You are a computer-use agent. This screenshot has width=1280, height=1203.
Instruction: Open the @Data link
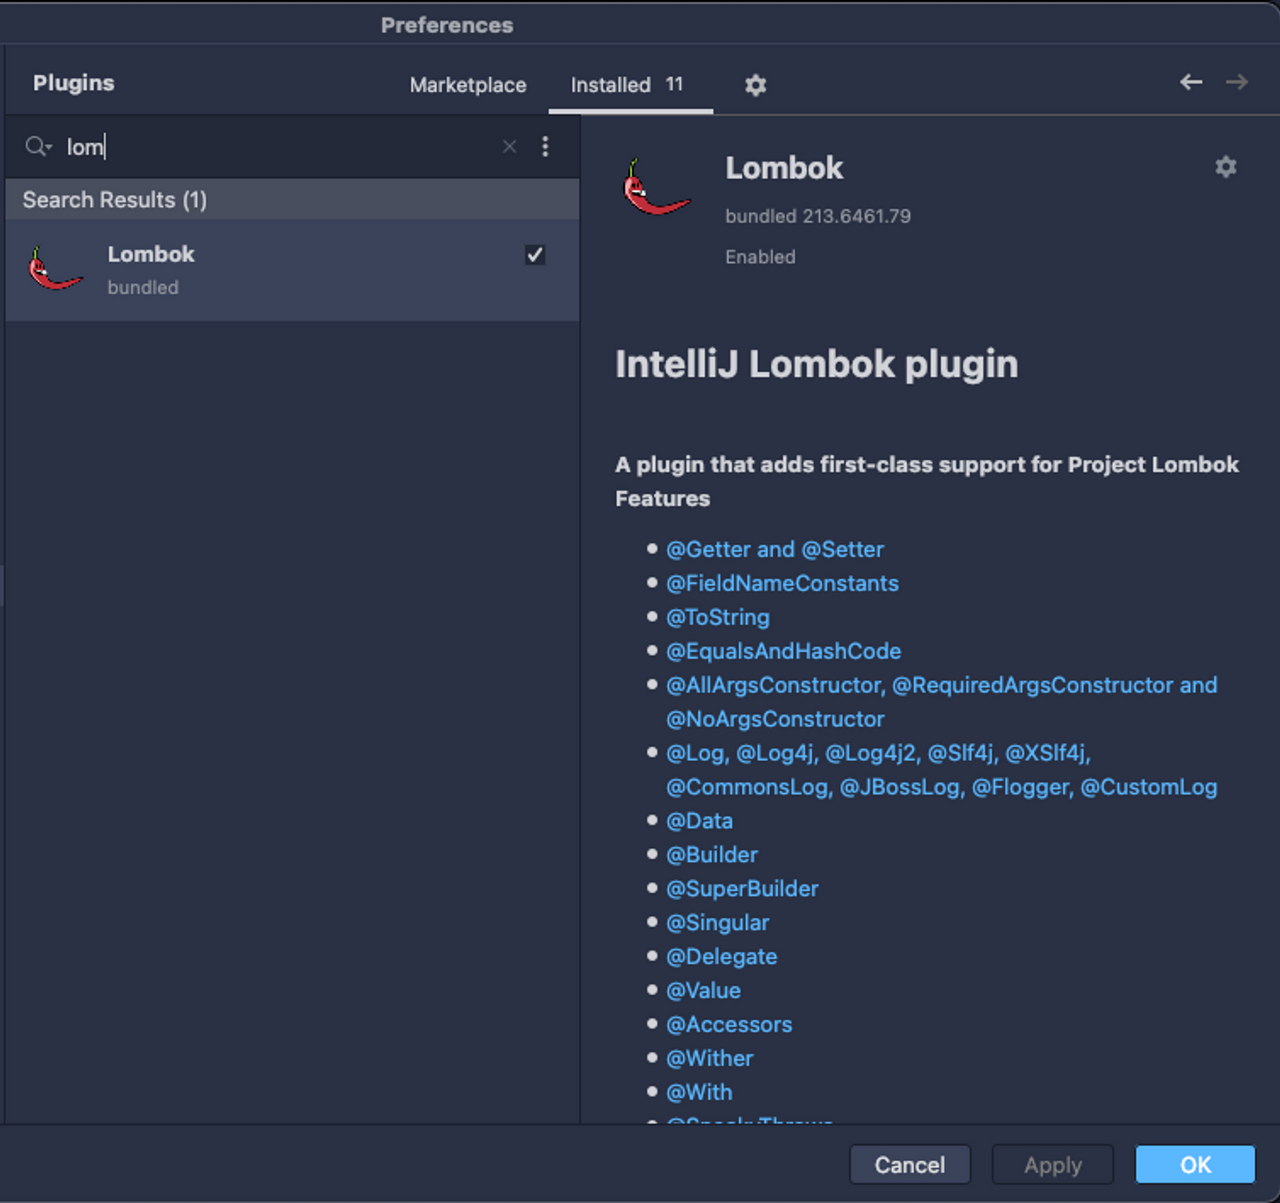[700, 821]
